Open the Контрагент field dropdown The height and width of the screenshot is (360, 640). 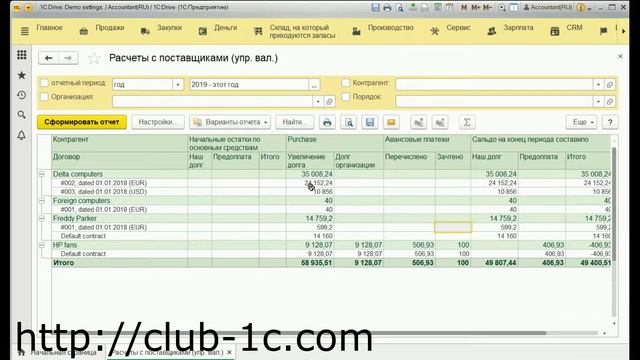(598, 84)
